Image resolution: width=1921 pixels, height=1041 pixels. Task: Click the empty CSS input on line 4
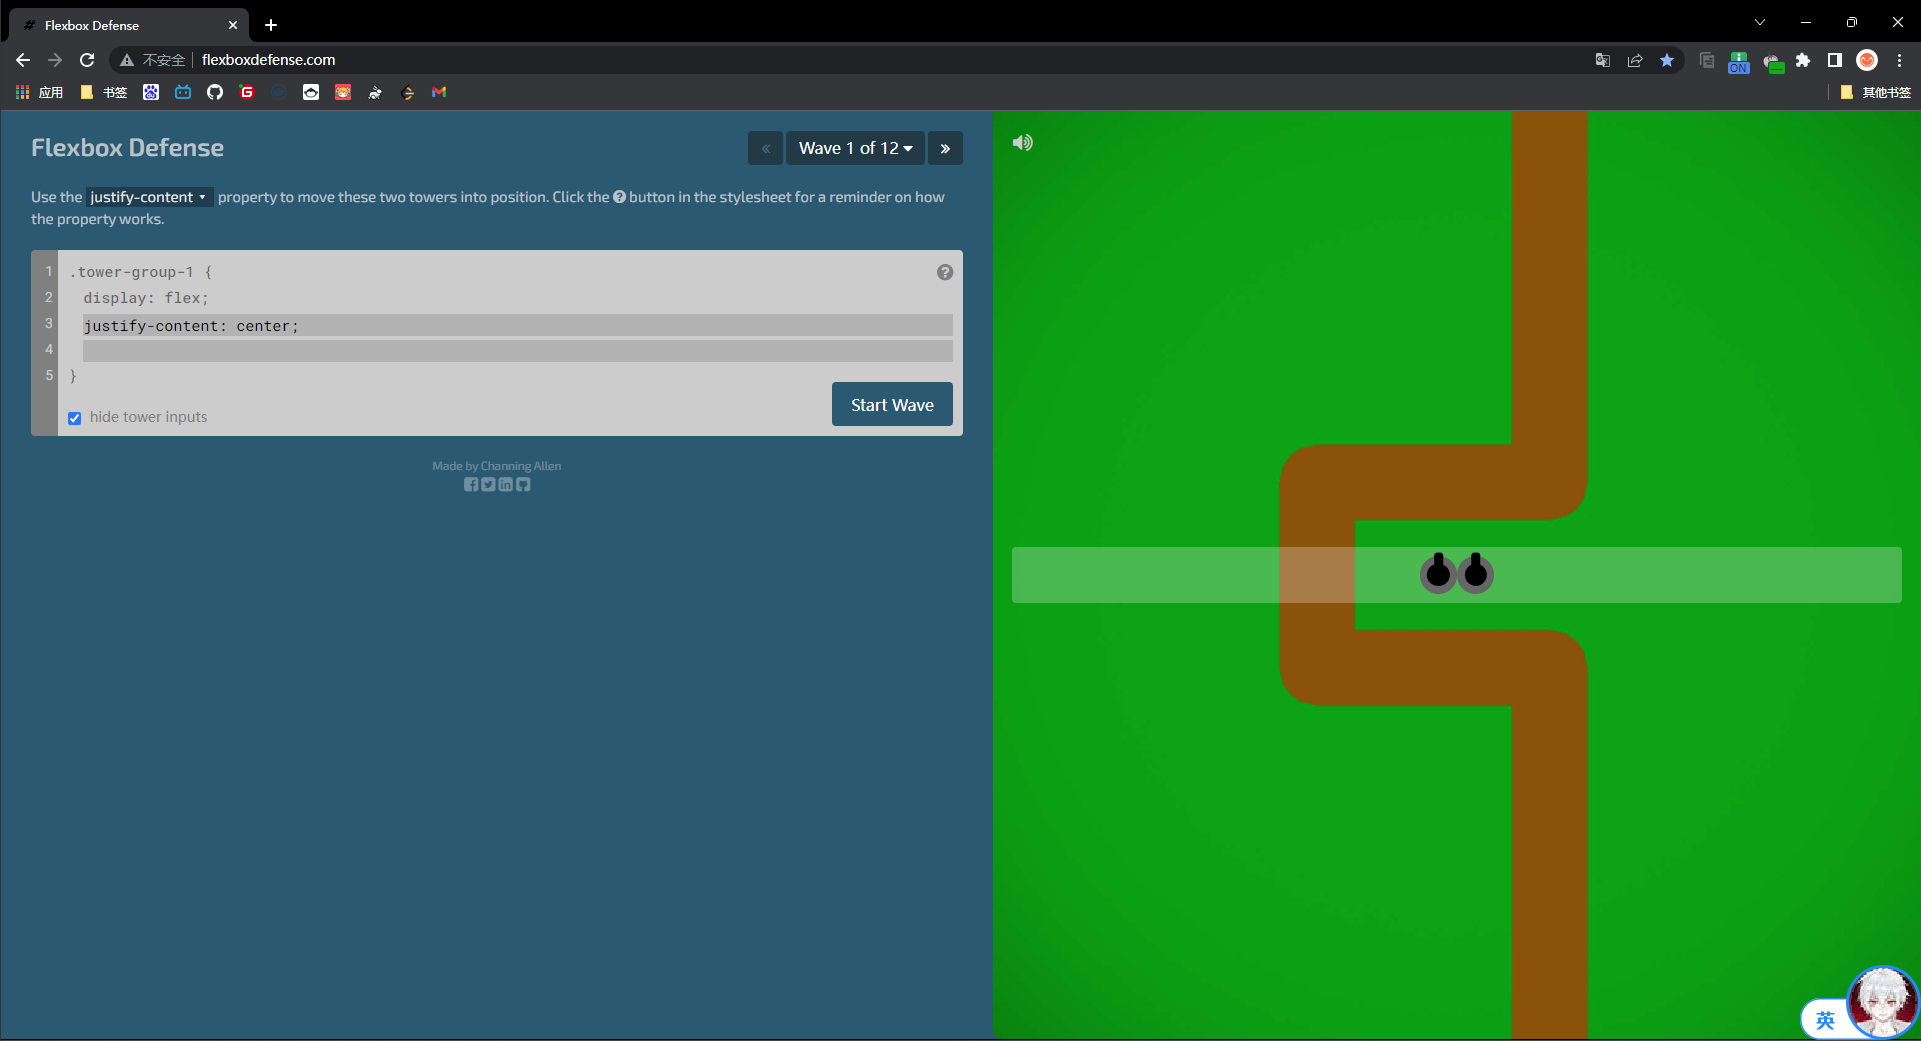[517, 351]
